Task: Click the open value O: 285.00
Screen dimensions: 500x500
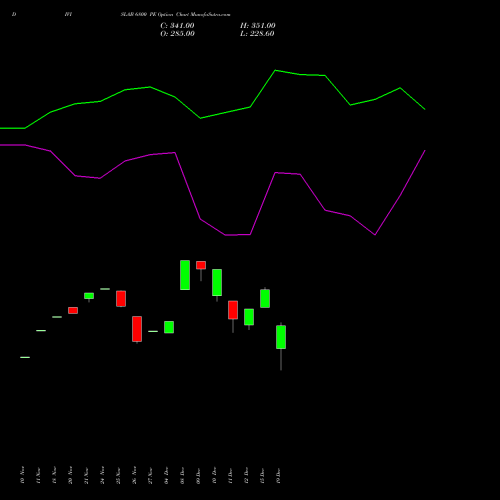Action: [x=177, y=34]
